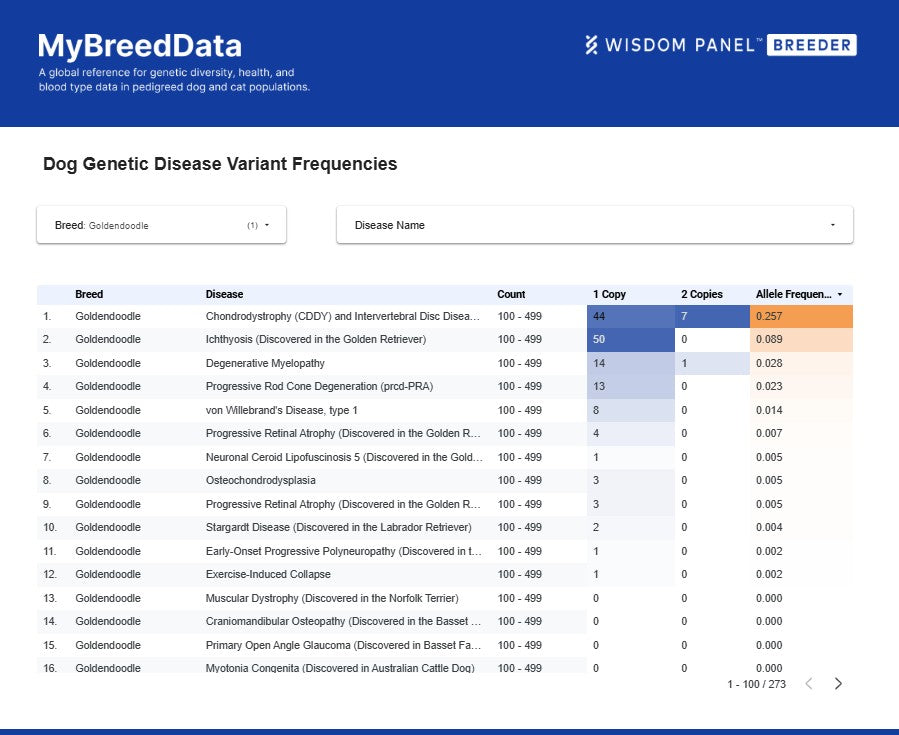
Task: Open the Breed filter dropdown
Action: coord(161,225)
